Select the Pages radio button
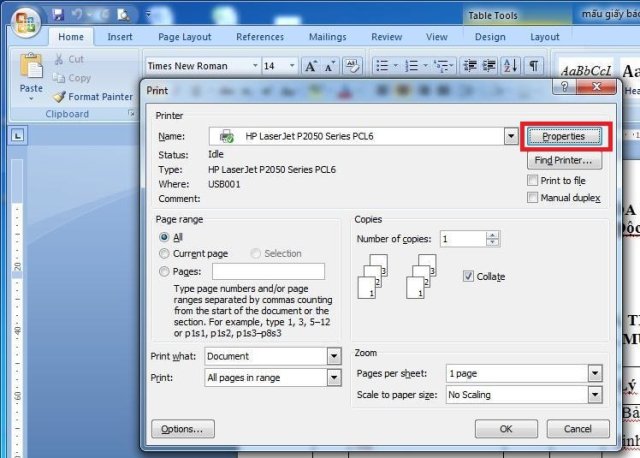The image size is (640, 458). pyautogui.click(x=164, y=271)
